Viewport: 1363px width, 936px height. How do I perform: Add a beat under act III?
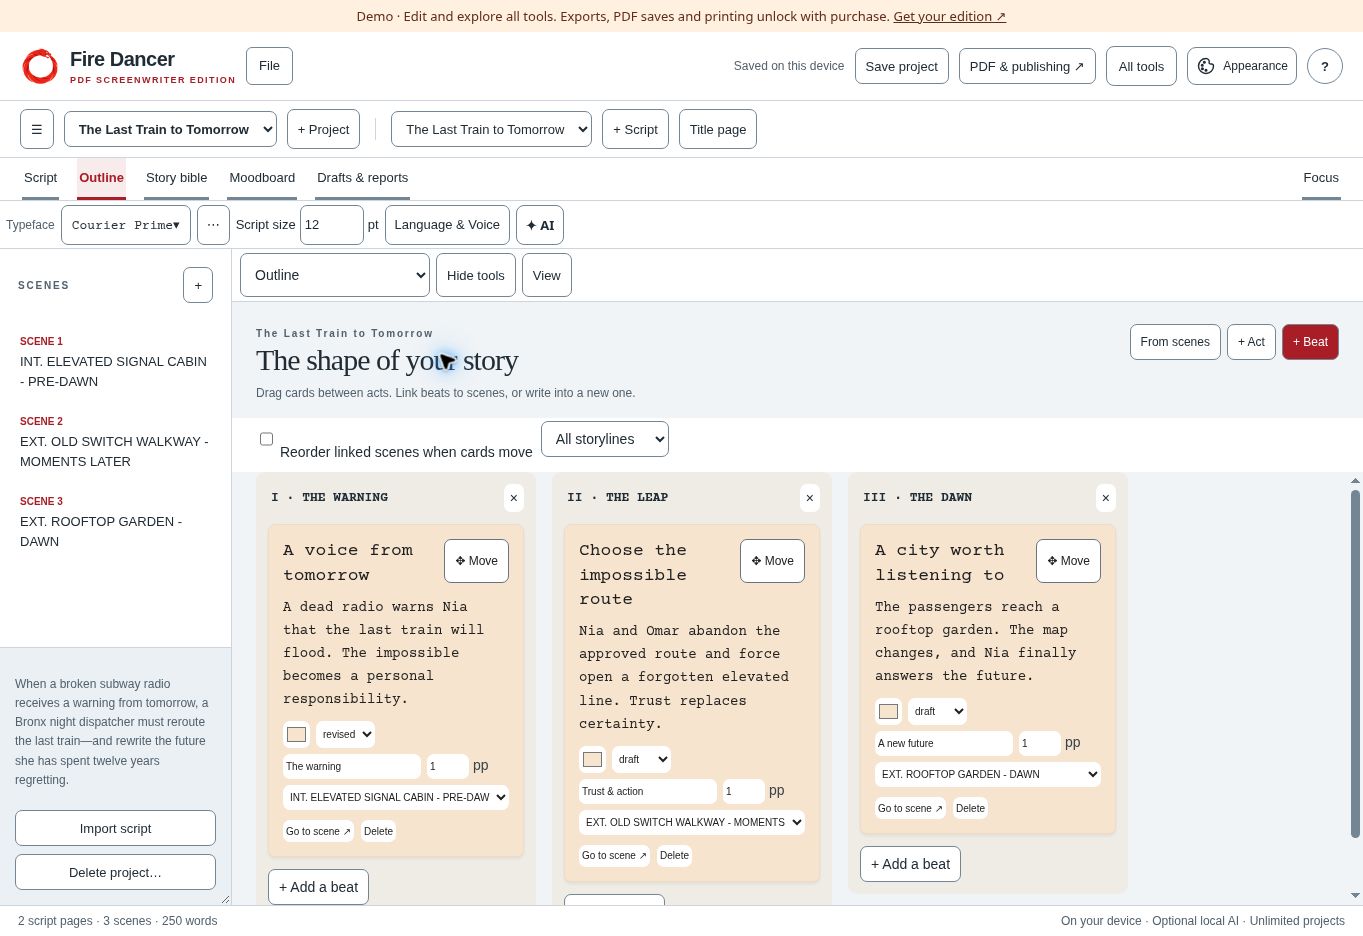point(910,864)
